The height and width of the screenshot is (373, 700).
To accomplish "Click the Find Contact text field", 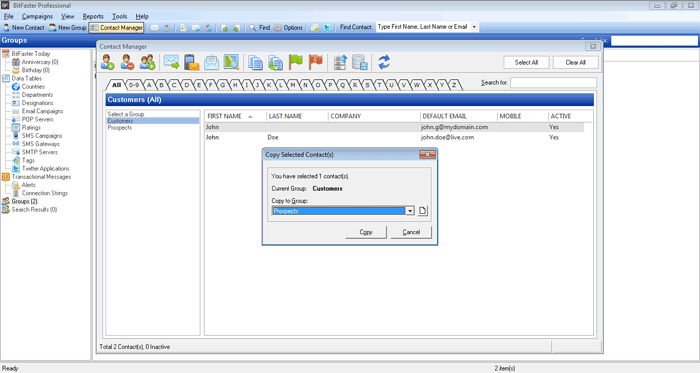I will tap(423, 27).
